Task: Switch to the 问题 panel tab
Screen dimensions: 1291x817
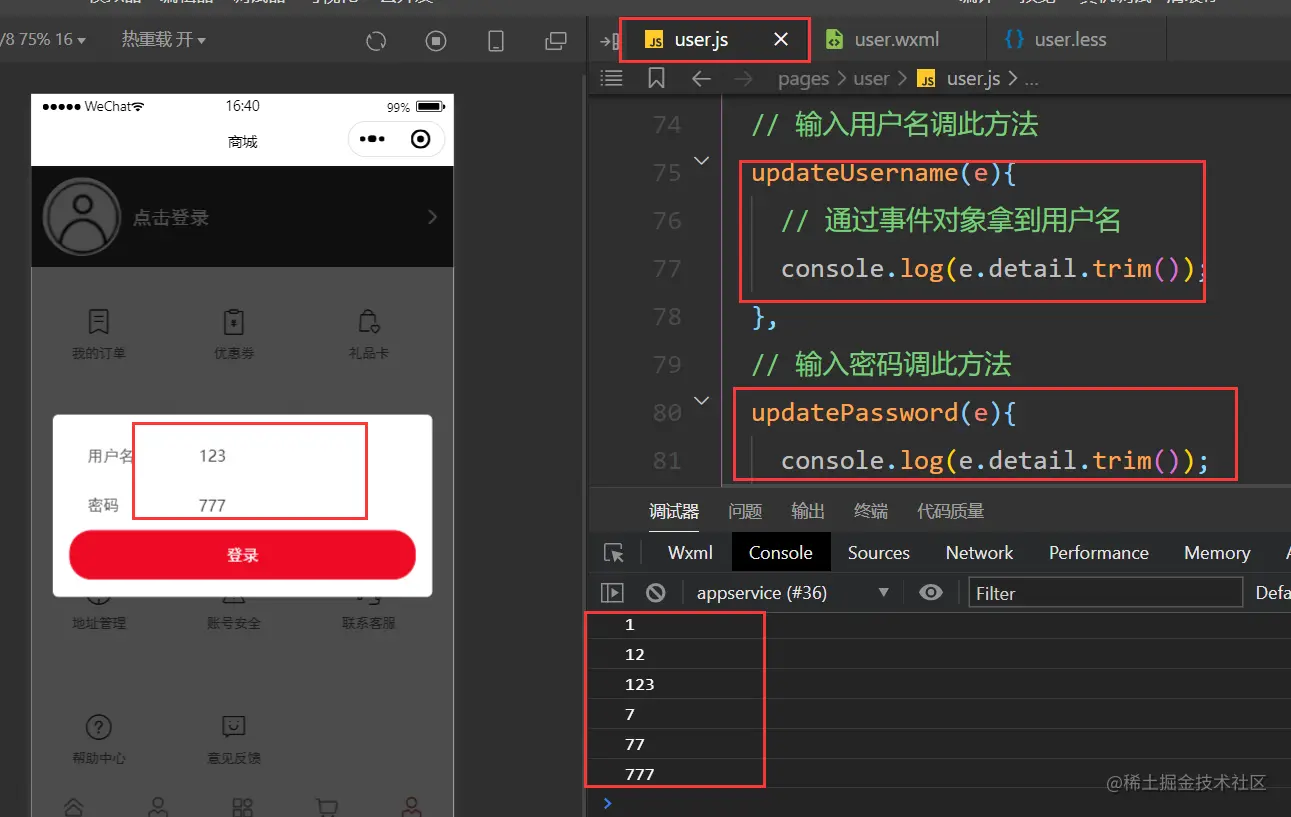Action: click(745, 511)
